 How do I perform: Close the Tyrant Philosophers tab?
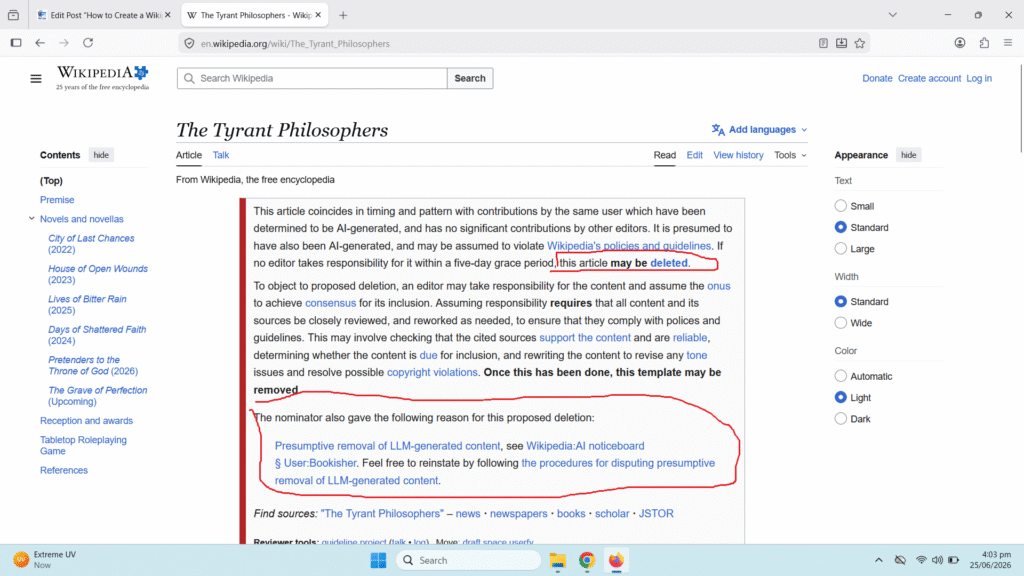tap(318, 14)
